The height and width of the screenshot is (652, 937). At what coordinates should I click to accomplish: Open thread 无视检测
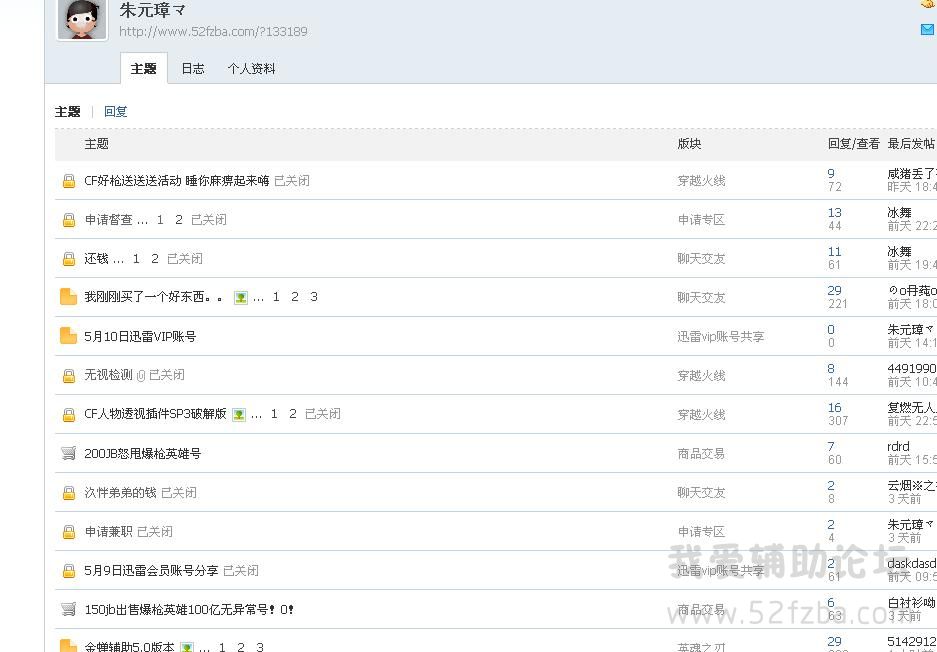click(x=108, y=375)
